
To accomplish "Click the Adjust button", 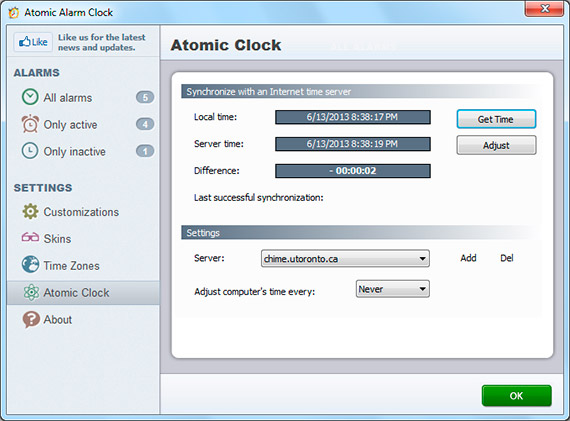I will (x=496, y=145).
